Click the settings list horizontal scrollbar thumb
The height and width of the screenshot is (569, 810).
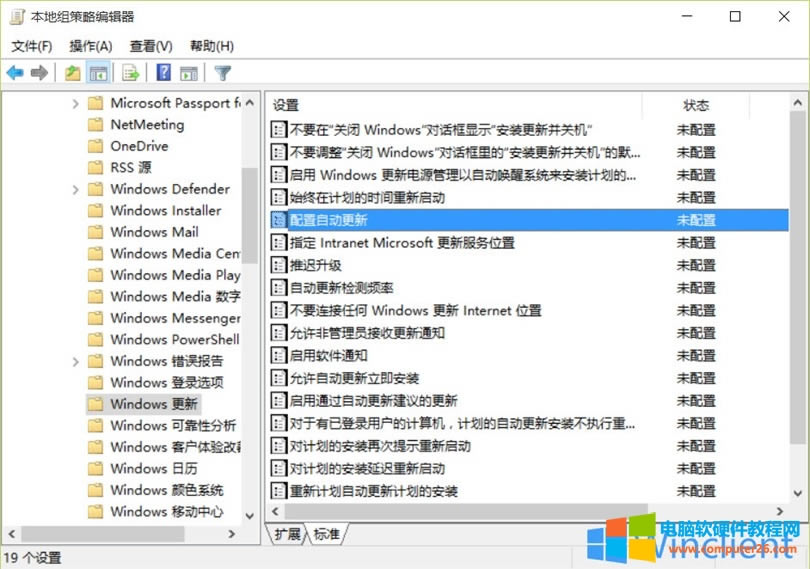(x=466, y=511)
